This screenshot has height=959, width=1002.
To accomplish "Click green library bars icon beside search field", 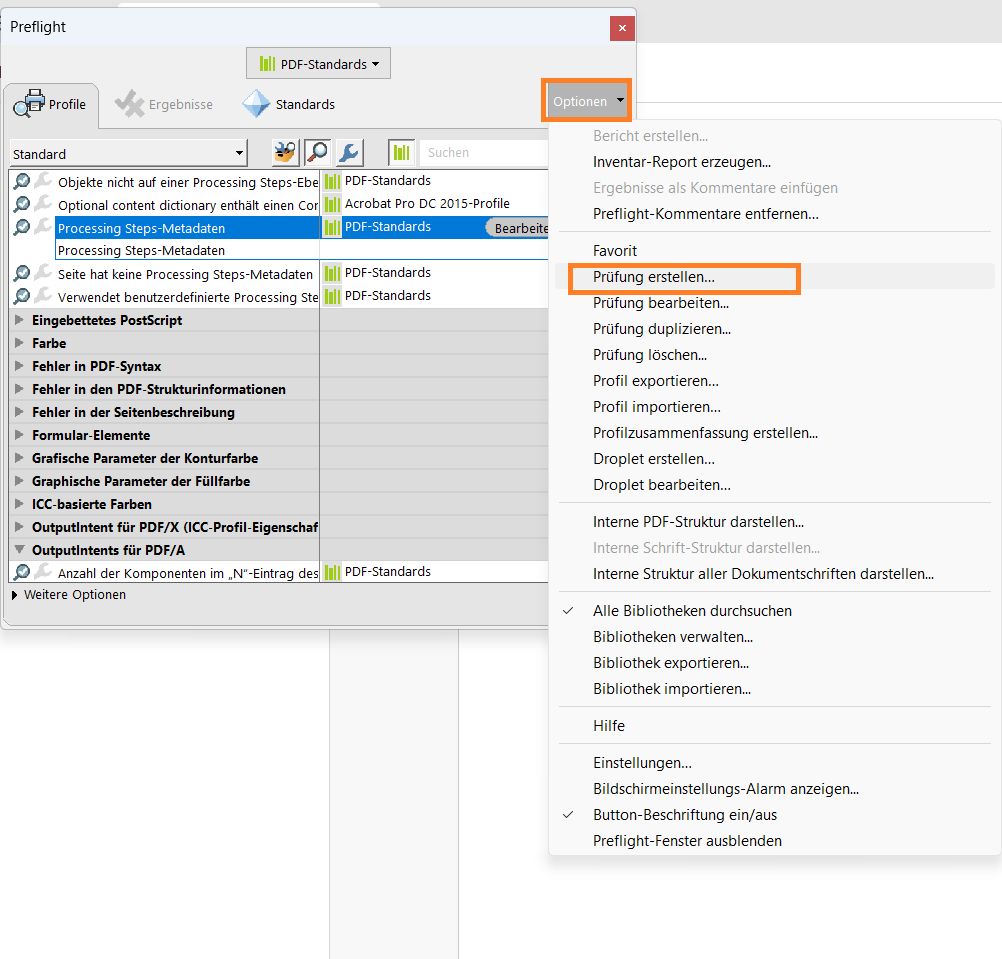I will tap(401, 153).
